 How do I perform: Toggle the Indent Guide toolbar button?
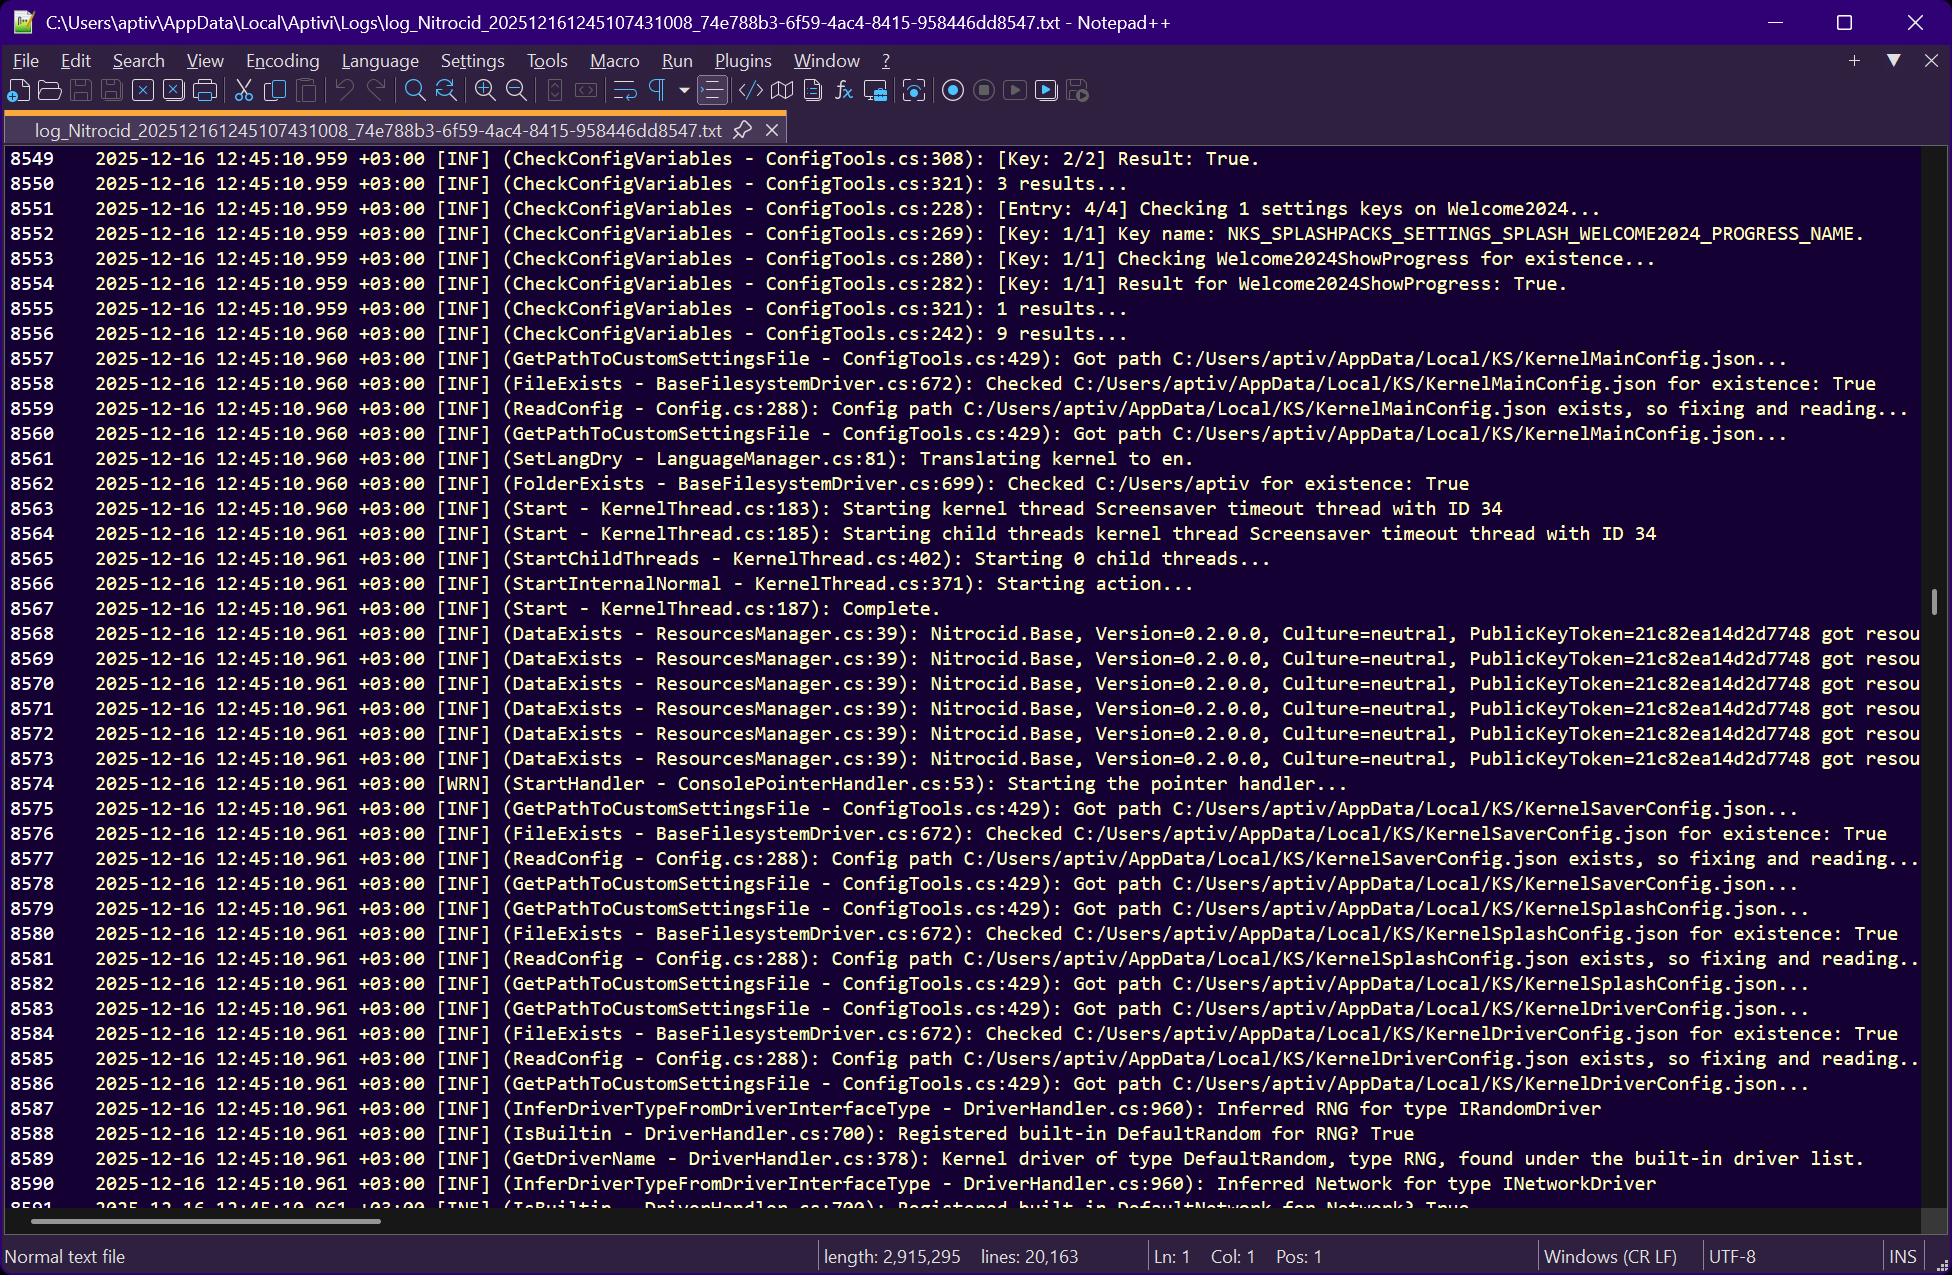712,91
